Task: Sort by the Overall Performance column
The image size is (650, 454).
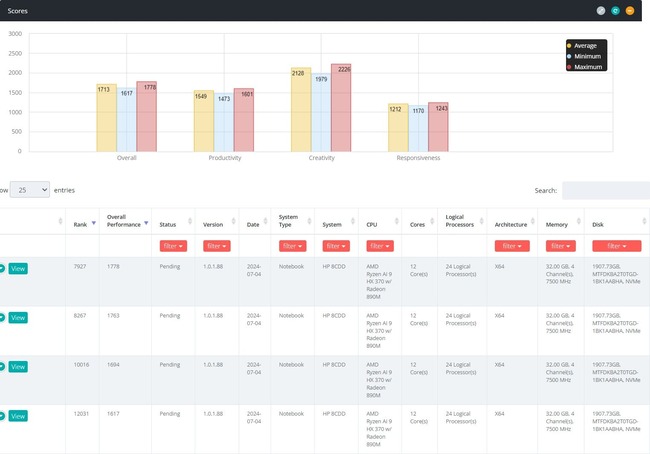Action: click(x=146, y=223)
